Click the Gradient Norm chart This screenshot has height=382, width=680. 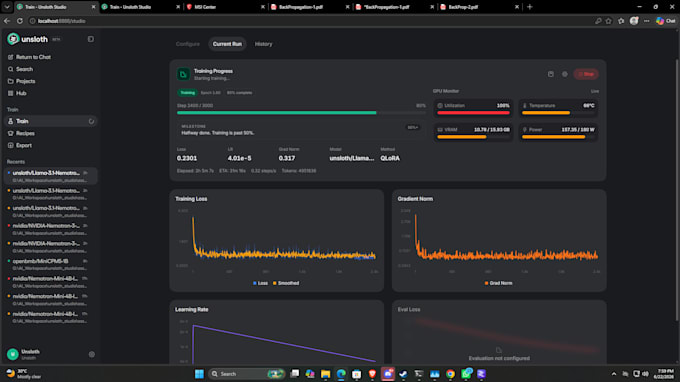(499, 241)
